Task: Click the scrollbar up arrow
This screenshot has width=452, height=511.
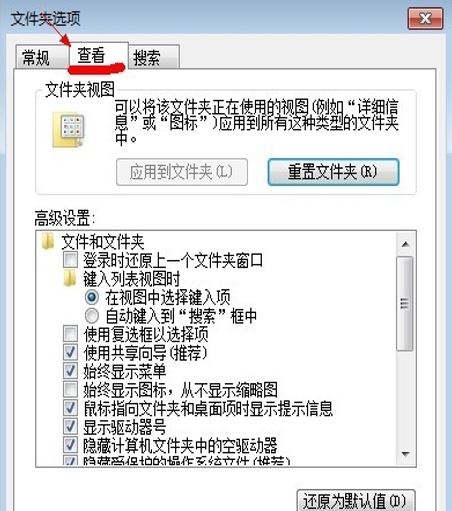Action: click(x=405, y=244)
